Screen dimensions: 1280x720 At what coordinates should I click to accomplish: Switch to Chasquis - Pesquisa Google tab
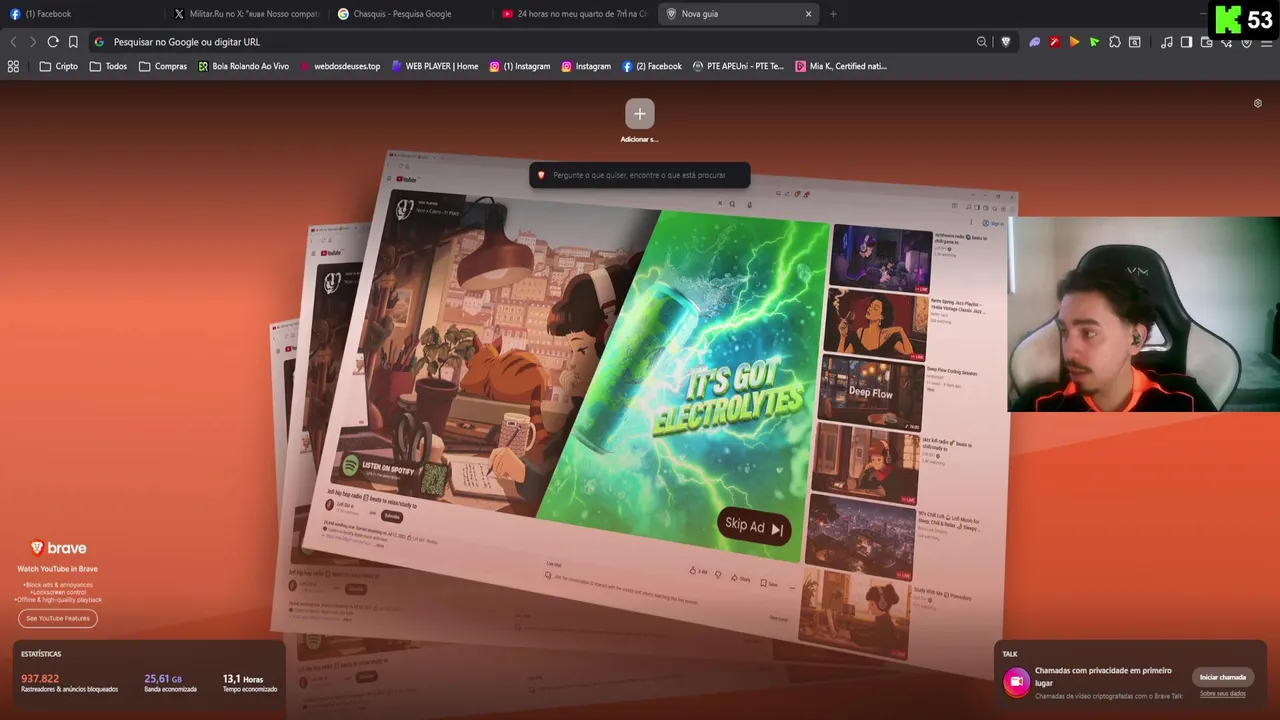[410, 14]
